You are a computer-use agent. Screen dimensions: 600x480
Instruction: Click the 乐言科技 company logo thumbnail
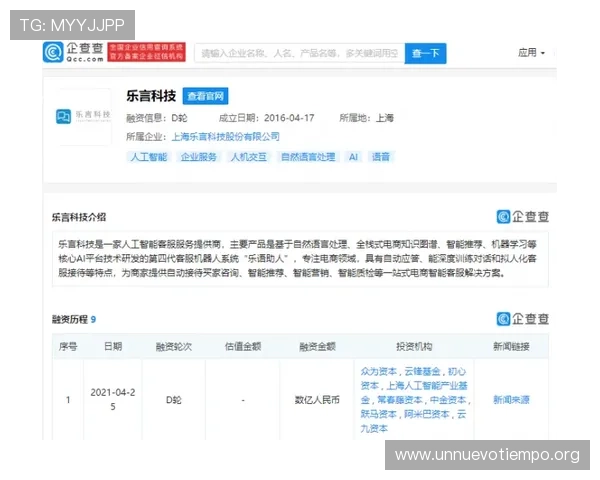(83, 116)
